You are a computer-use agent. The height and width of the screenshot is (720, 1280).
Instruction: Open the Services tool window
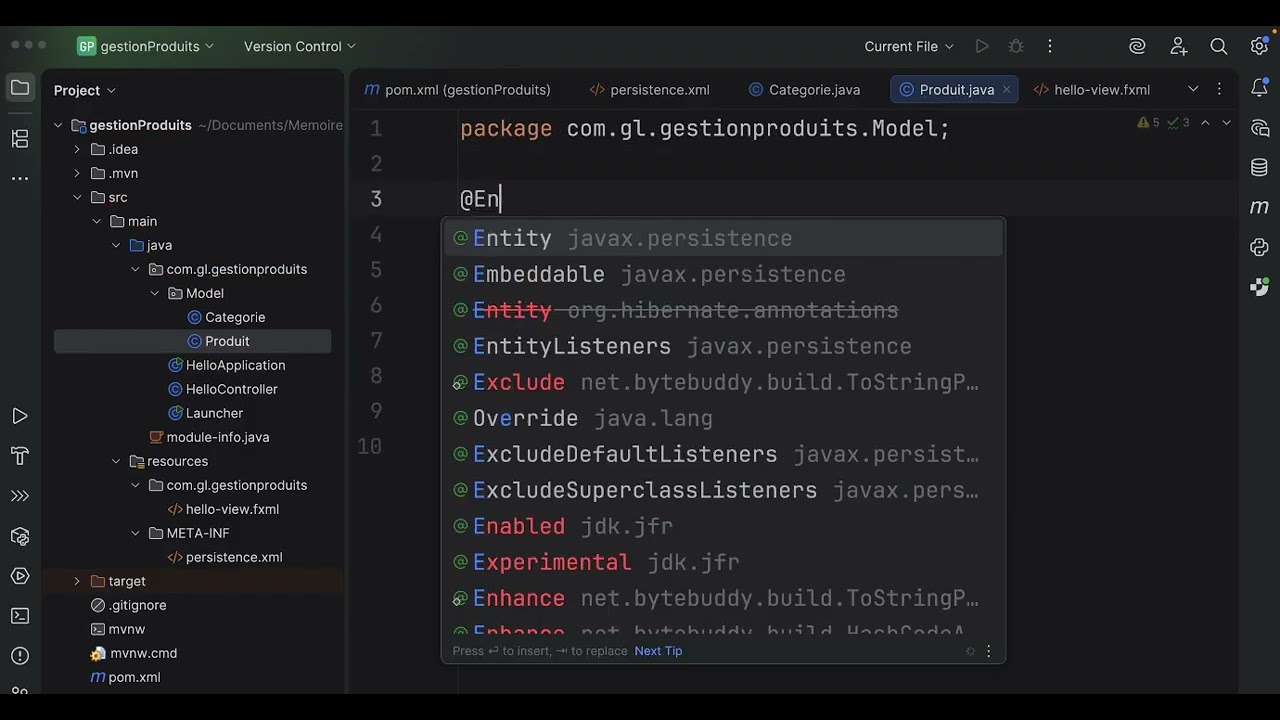pos(20,576)
